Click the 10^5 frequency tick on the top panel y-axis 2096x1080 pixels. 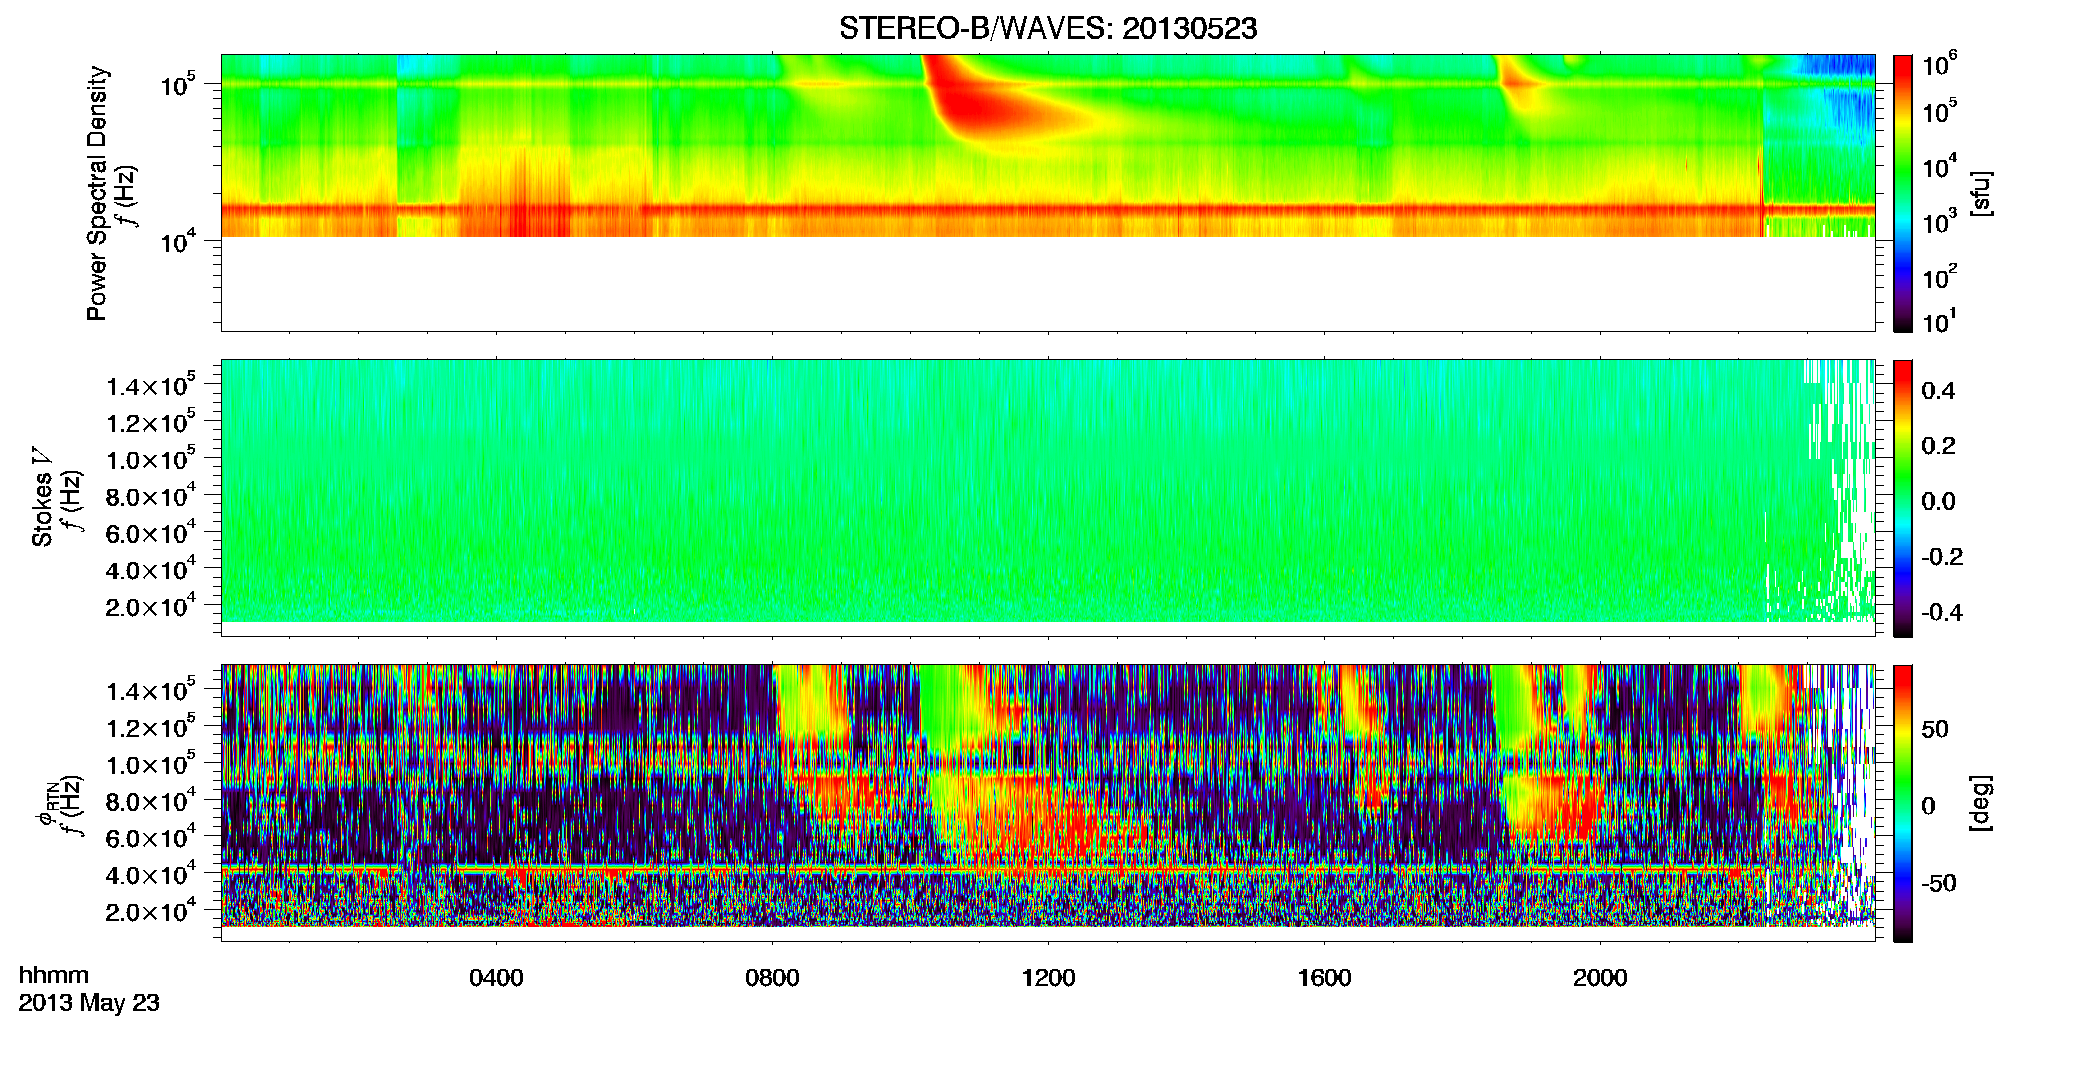click(x=179, y=86)
